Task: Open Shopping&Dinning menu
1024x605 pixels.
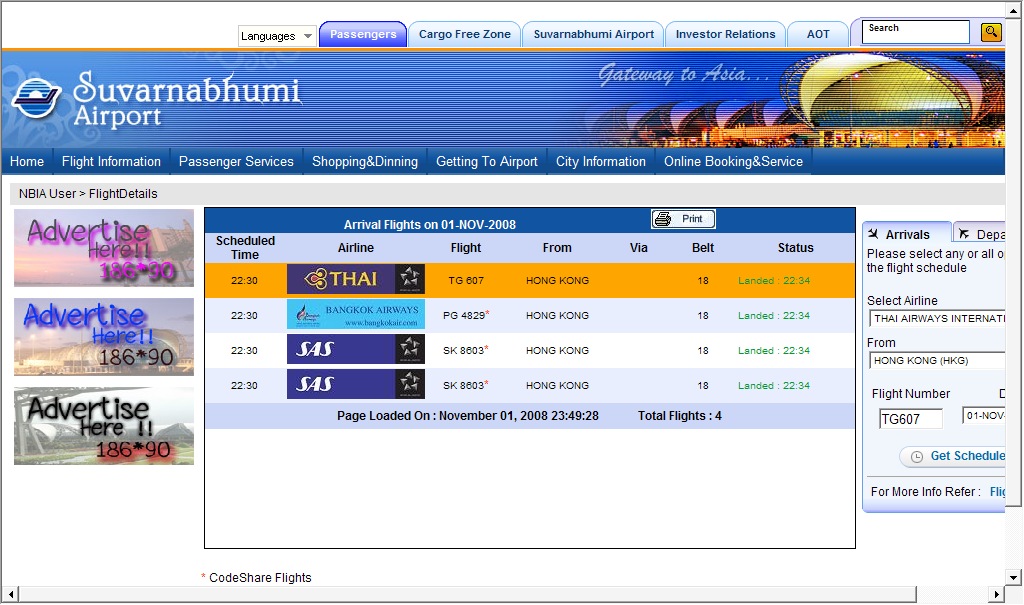Action: [365, 161]
